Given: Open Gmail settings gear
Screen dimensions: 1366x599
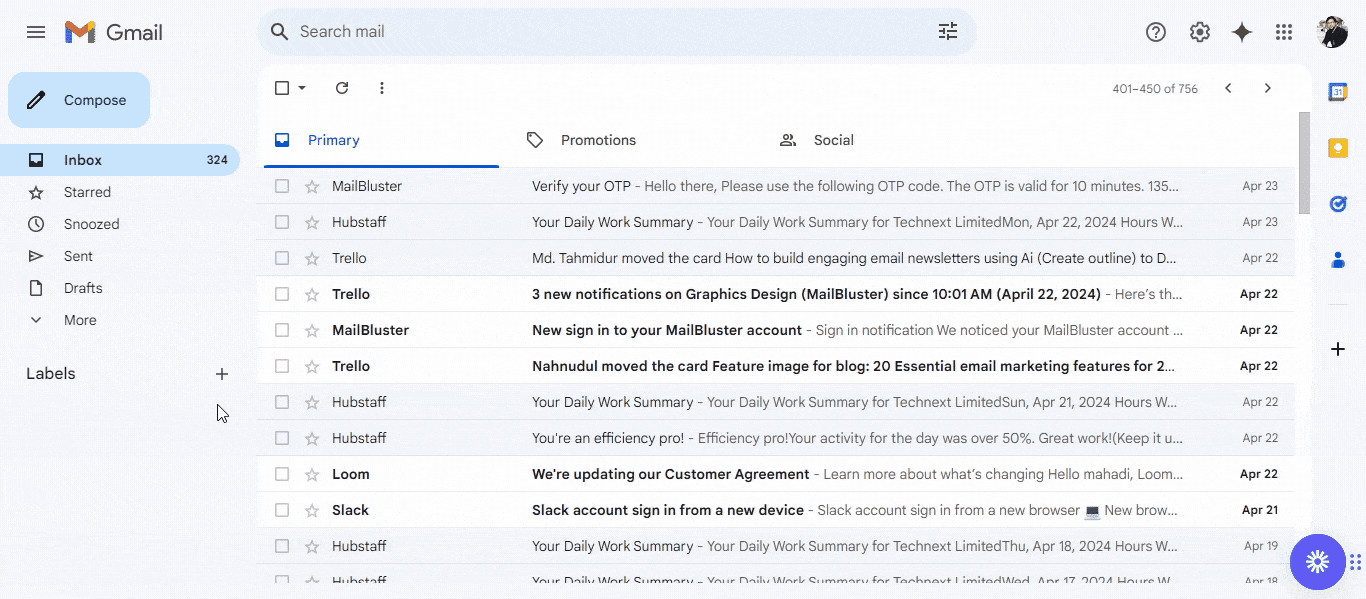Looking at the screenshot, I should pyautogui.click(x=1199, y=31).
